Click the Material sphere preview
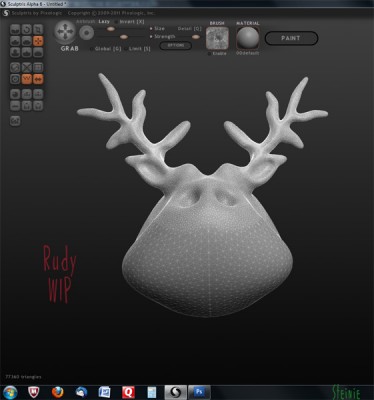 (248, 38)
